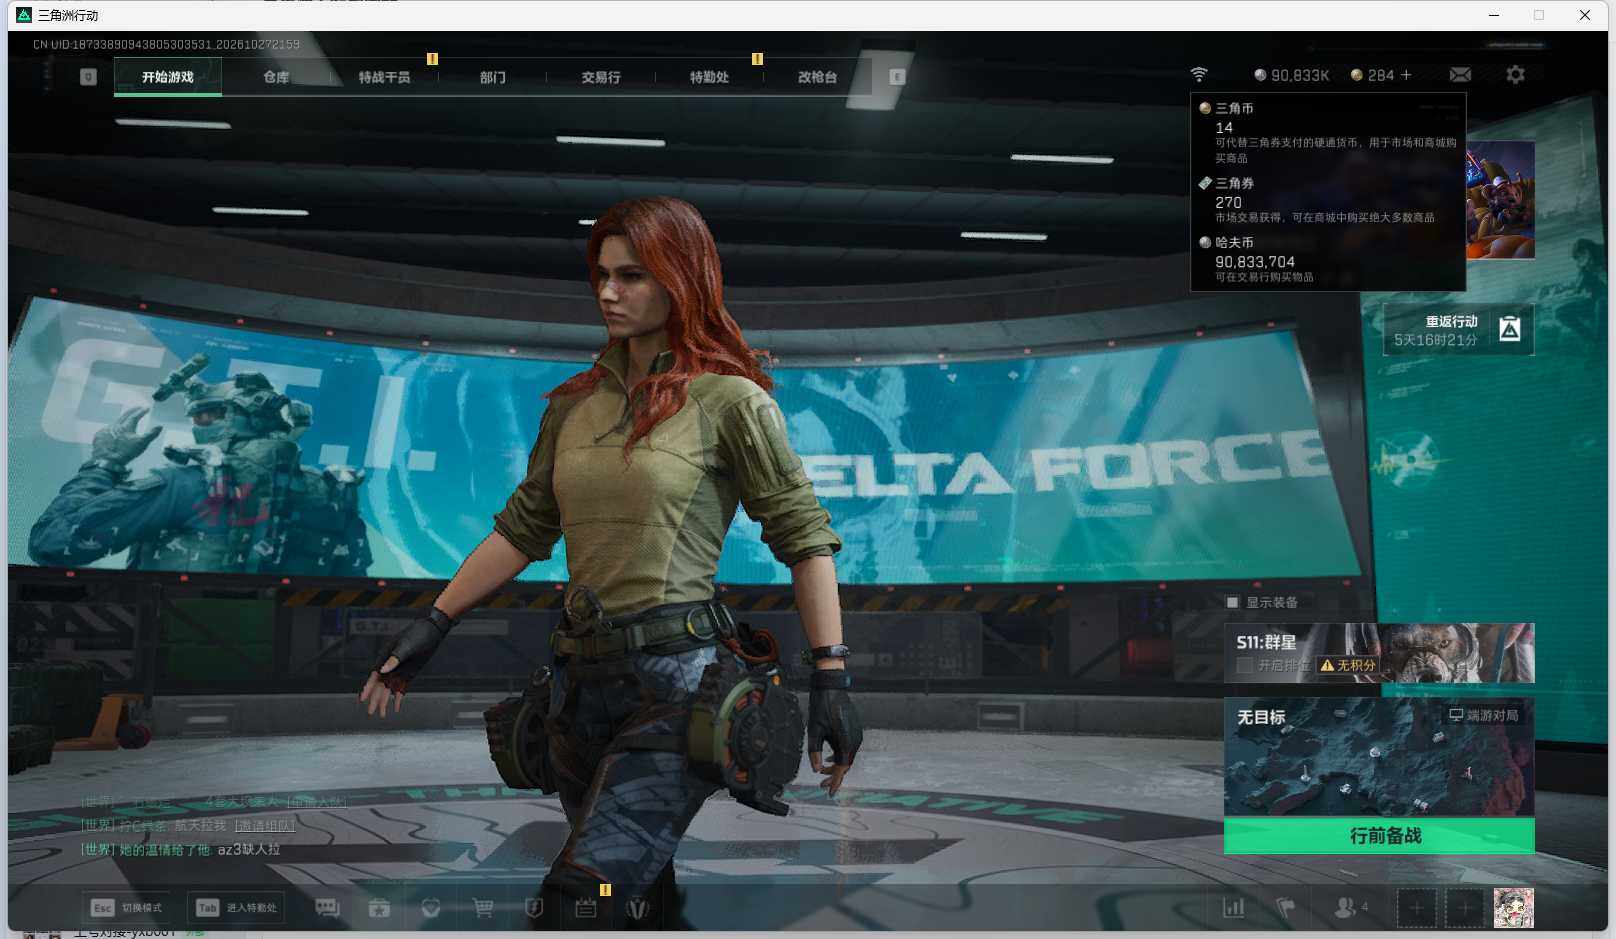Click the 端游对局 label on map card
The image size is (1616, 939).
[1484, 715]
